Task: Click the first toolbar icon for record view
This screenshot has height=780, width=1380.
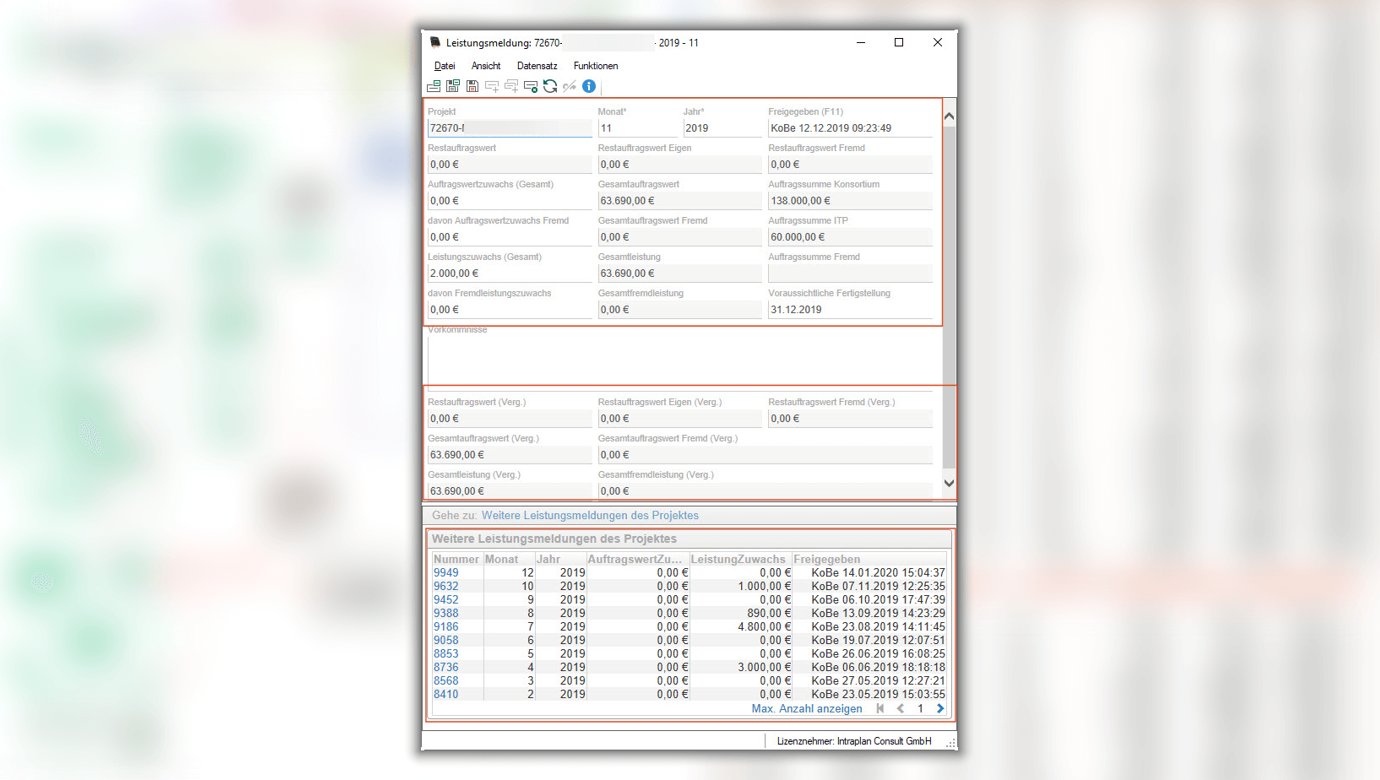Action: pyautogui.click(x=433, y=87)
